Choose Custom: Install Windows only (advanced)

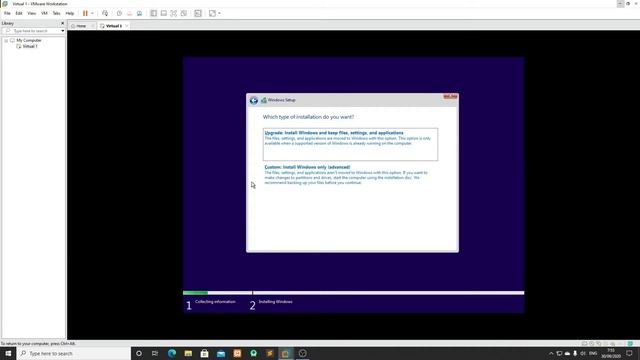(x=346, y=175)
